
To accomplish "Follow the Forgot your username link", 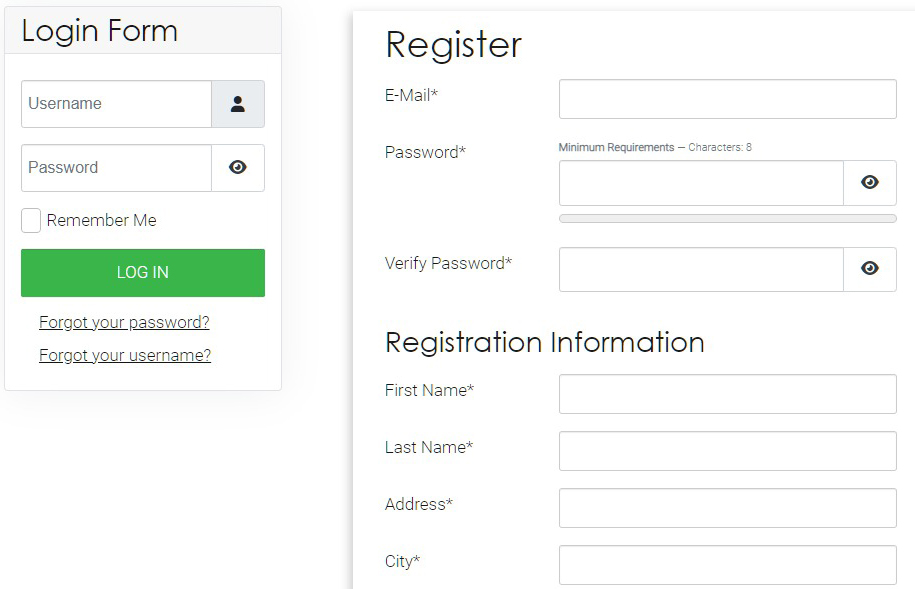I will pos(125,355).
